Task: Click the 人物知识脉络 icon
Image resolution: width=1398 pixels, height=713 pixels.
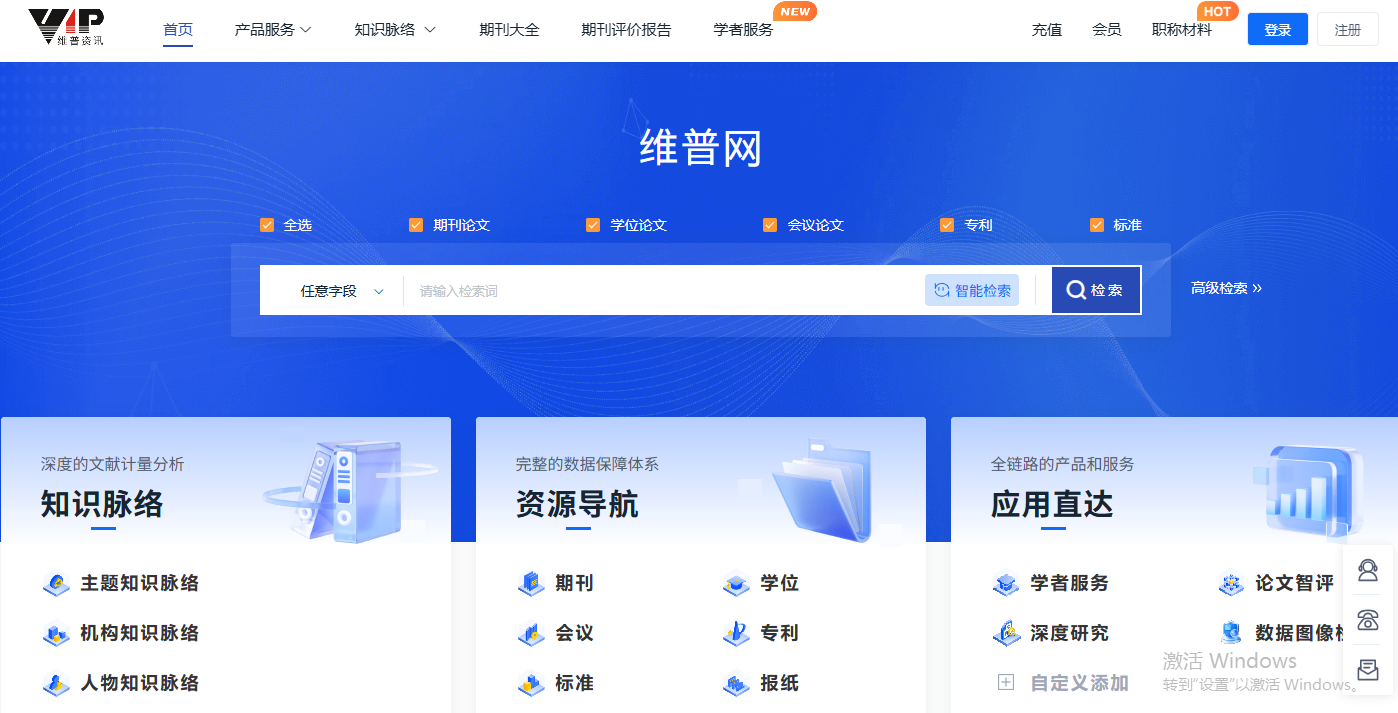Action: click(x=56, y=683)
